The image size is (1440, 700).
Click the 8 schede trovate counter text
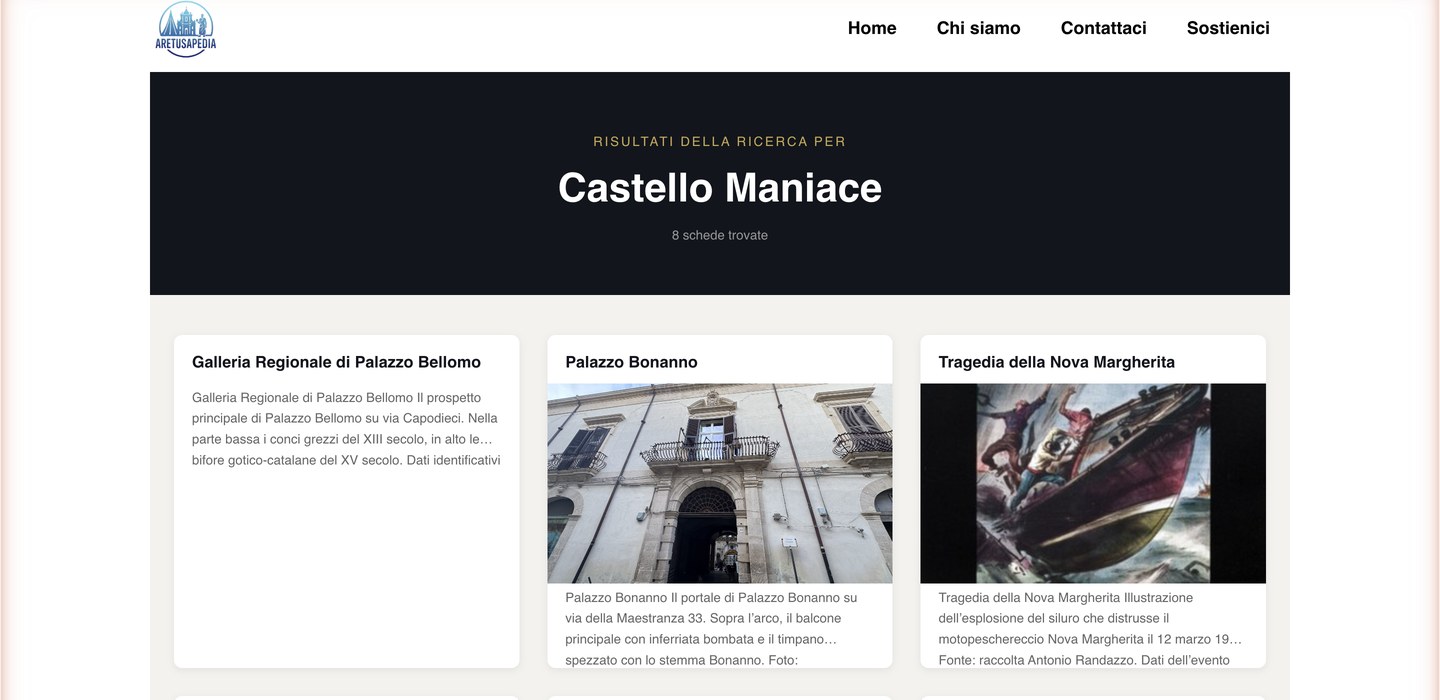tap(719, 234)
